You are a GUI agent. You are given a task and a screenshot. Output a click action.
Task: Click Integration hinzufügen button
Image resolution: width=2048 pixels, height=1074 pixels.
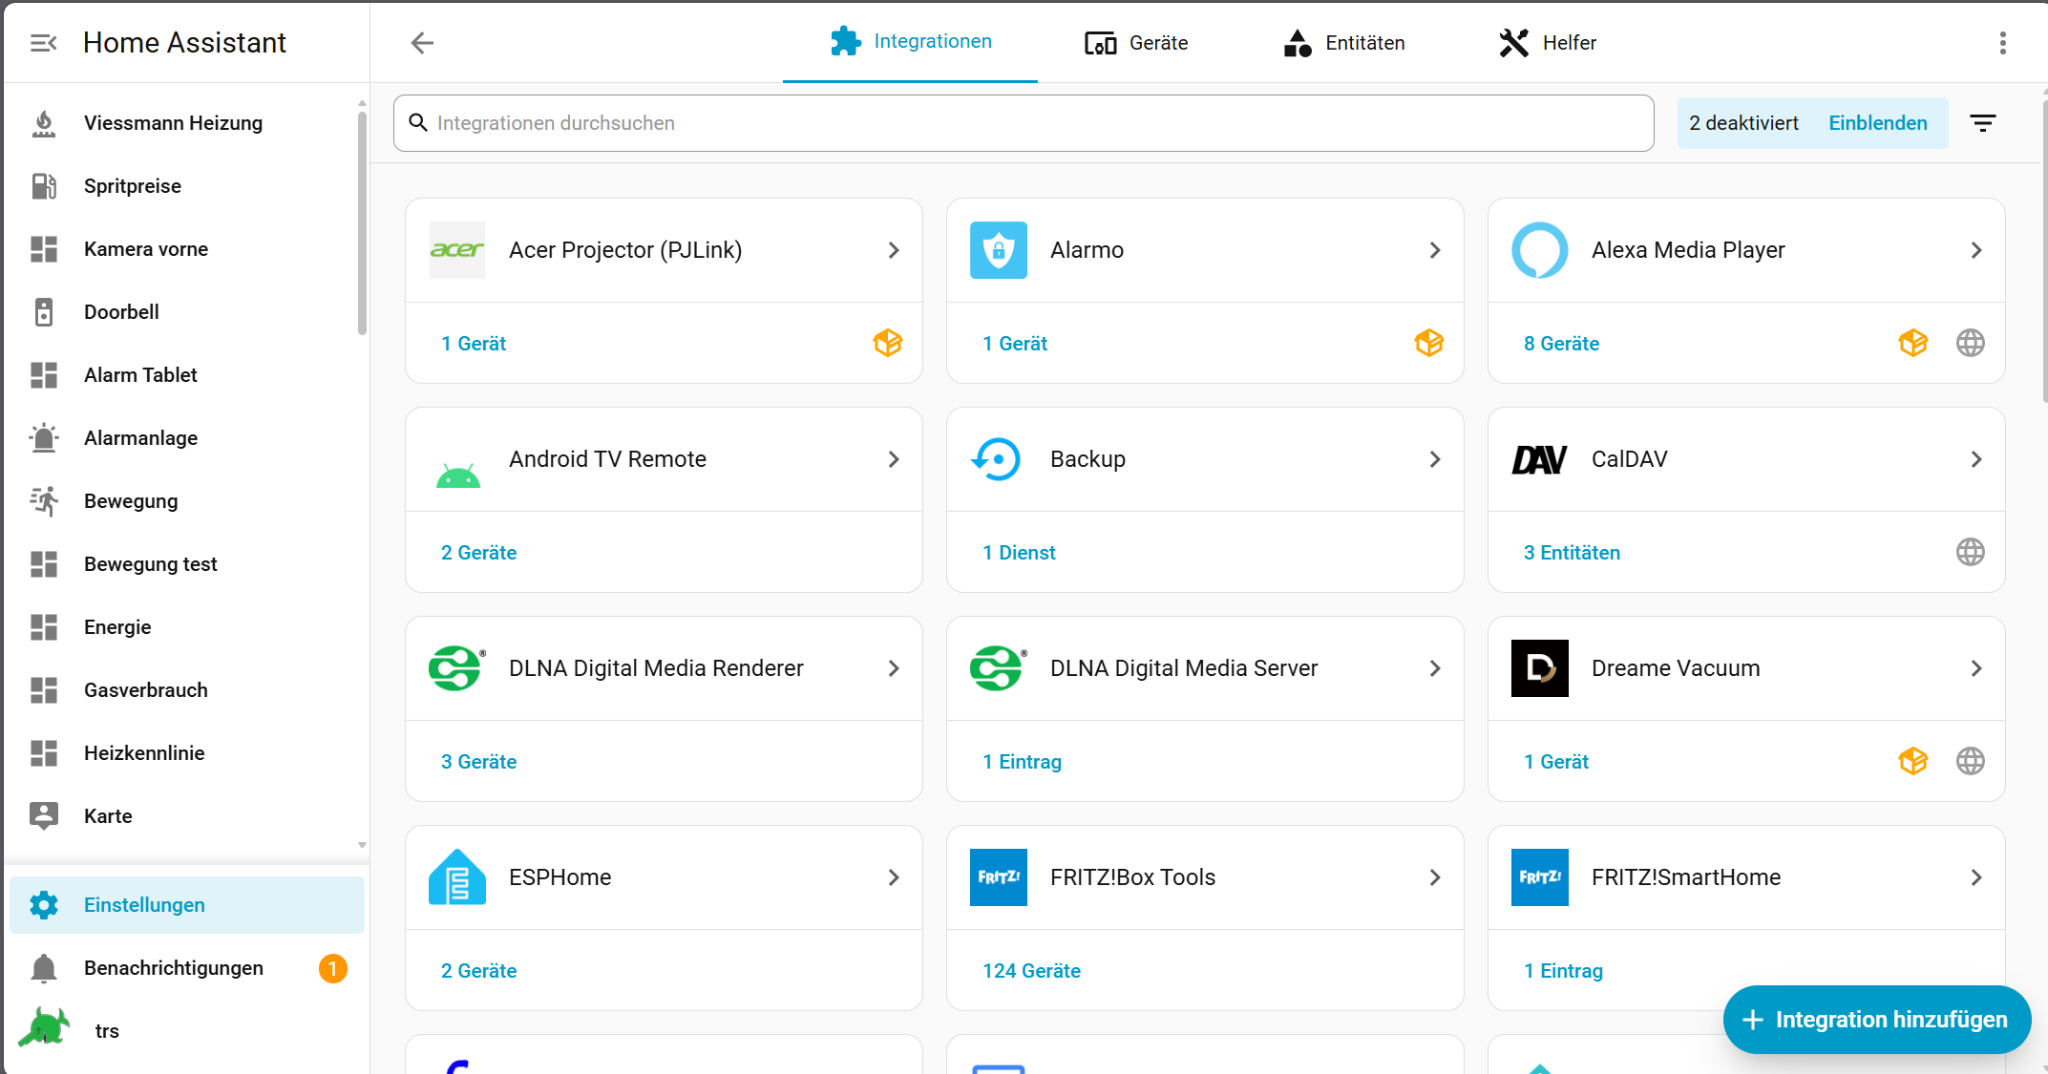tap(1876, 1019)
